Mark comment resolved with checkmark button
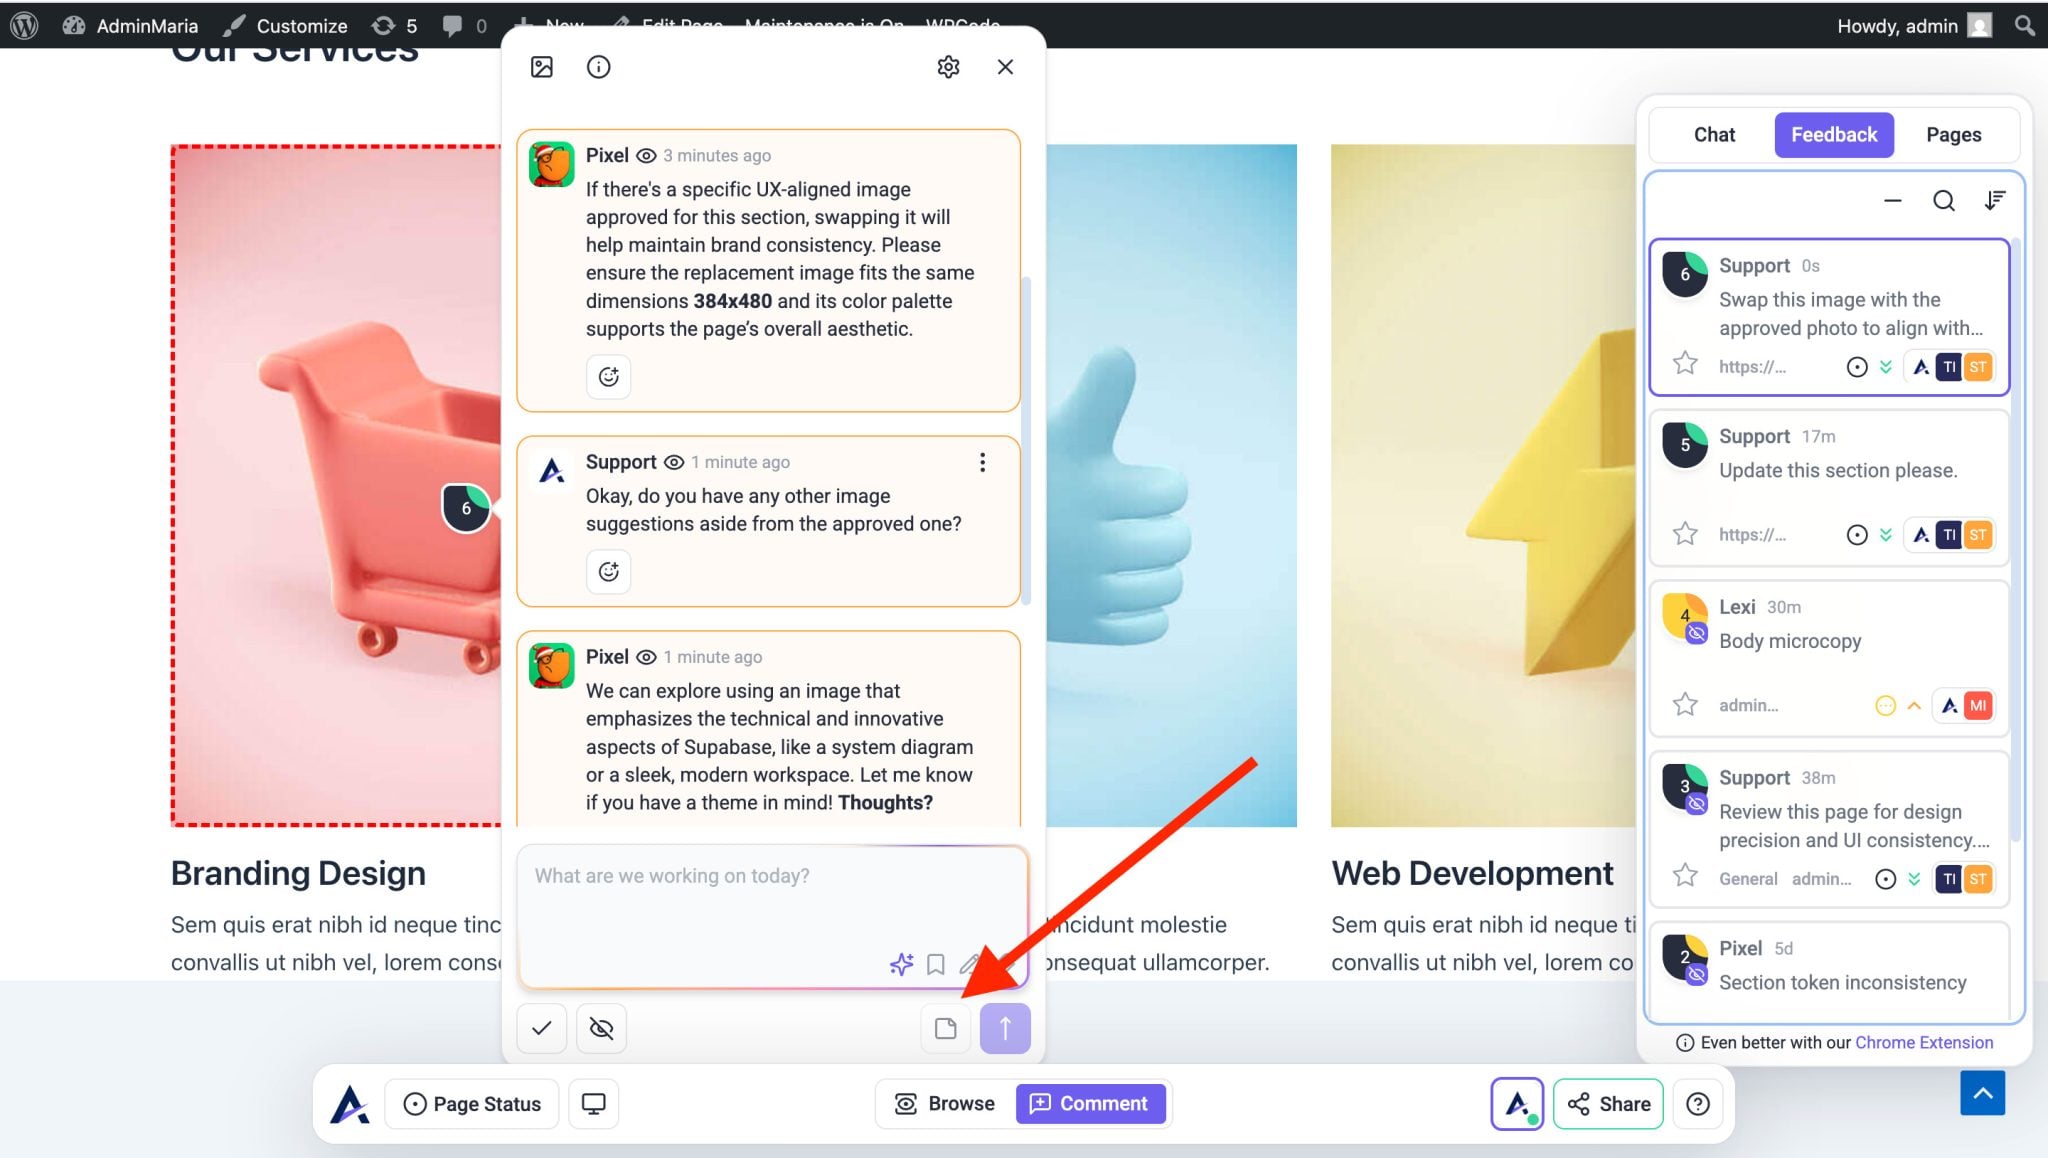This screenshot has height=1158, width=2048. (542, 1028)
